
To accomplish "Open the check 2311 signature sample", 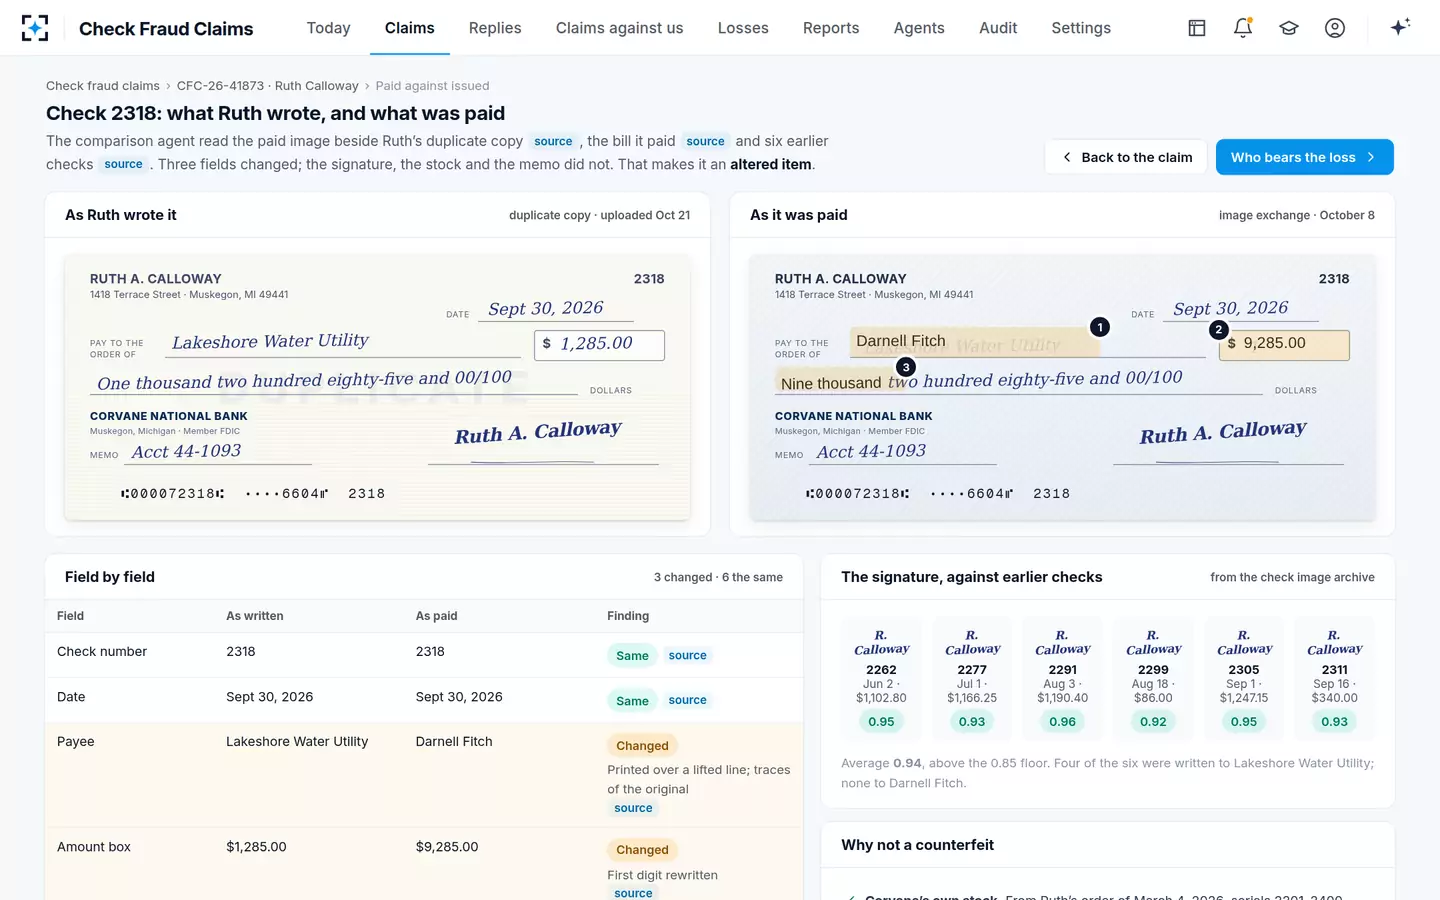I will tap(1334, 681).
